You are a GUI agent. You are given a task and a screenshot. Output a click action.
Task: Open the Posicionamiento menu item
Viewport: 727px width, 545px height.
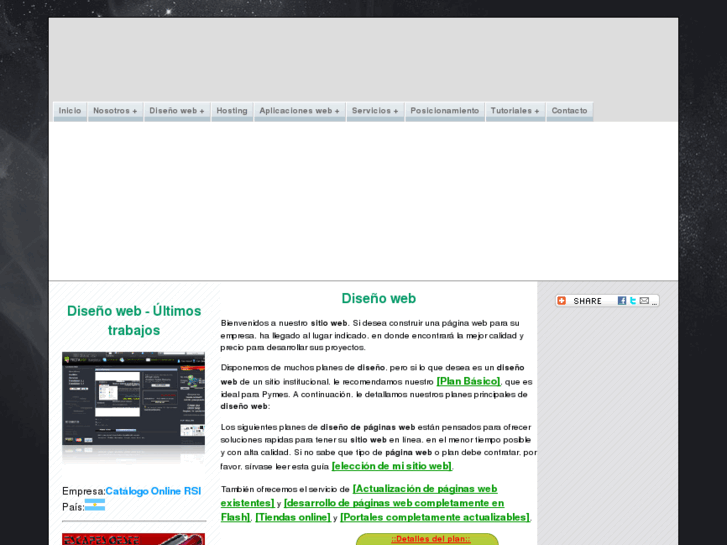[x=445, y=111]
